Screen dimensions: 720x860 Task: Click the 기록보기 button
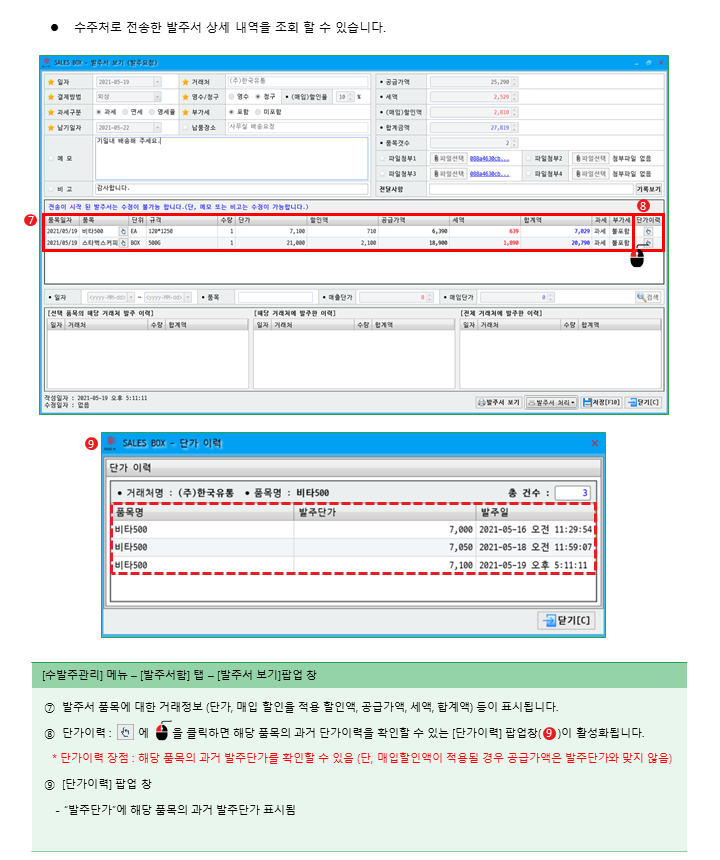[648, 189]
